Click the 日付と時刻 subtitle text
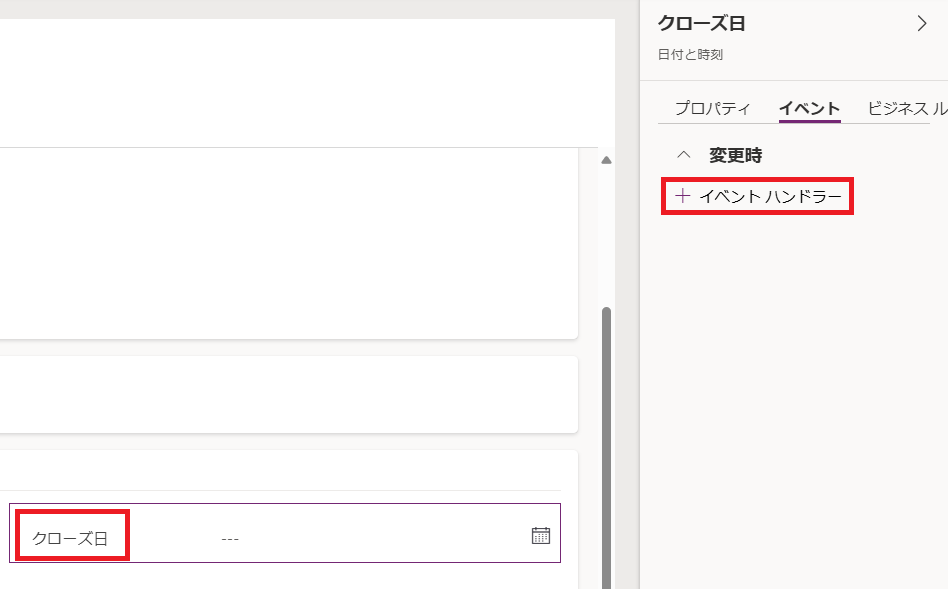This screenshot has height=589, width=948. coord(690,54)
